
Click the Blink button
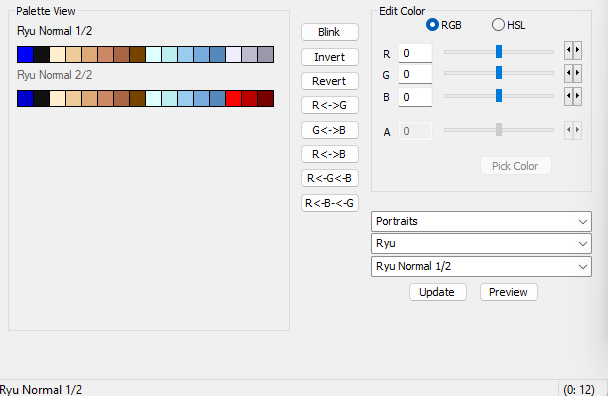(x=330, y=32)
